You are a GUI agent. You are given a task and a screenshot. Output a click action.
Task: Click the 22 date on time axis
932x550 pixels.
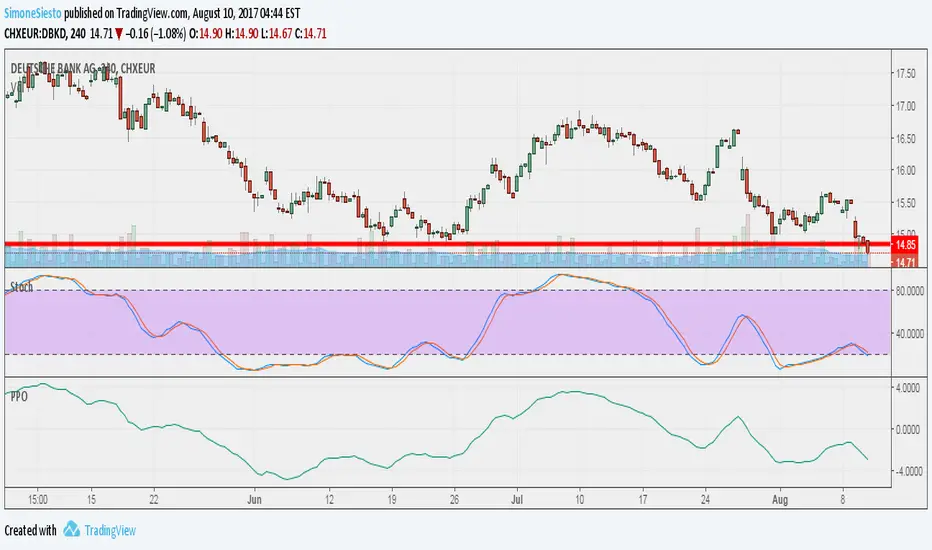pyautogui.click(x=154, y=499)
